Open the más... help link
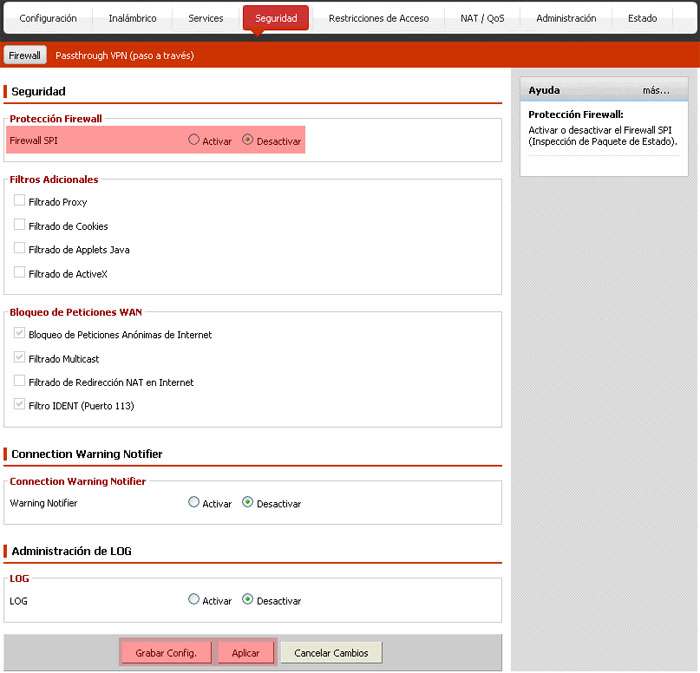 pyautogui.click(x=655, y=90)
